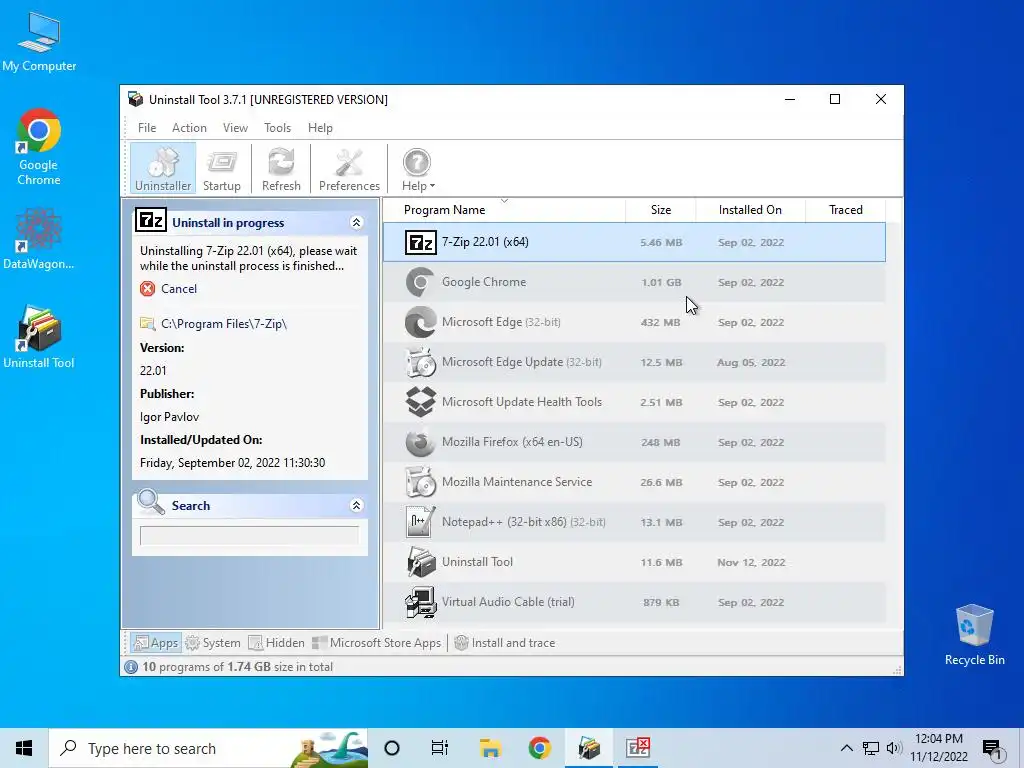Select the Microsoft Update Health Tools icon
1024x768 pixels.
click(x=421, y=402)
